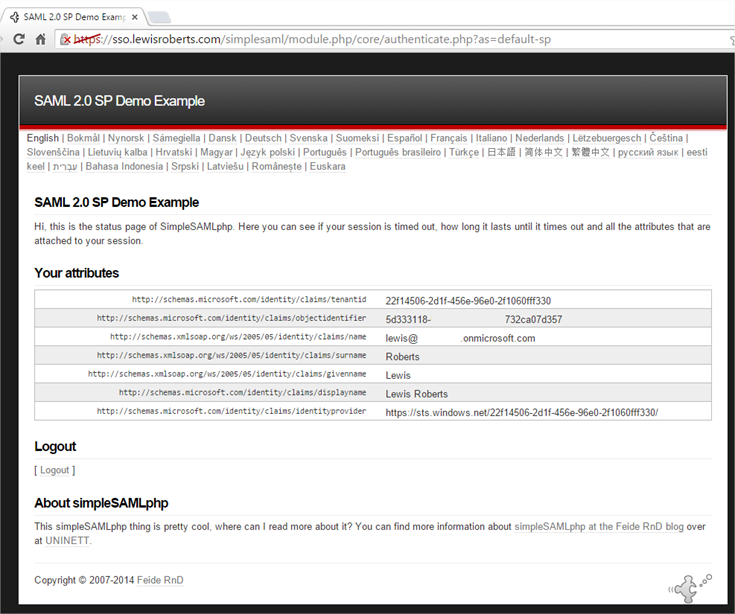Viewport: 735px width, 614px height.
Task: Select the identityprovider sts.windows.net URL value
Action: coord(522,413)
